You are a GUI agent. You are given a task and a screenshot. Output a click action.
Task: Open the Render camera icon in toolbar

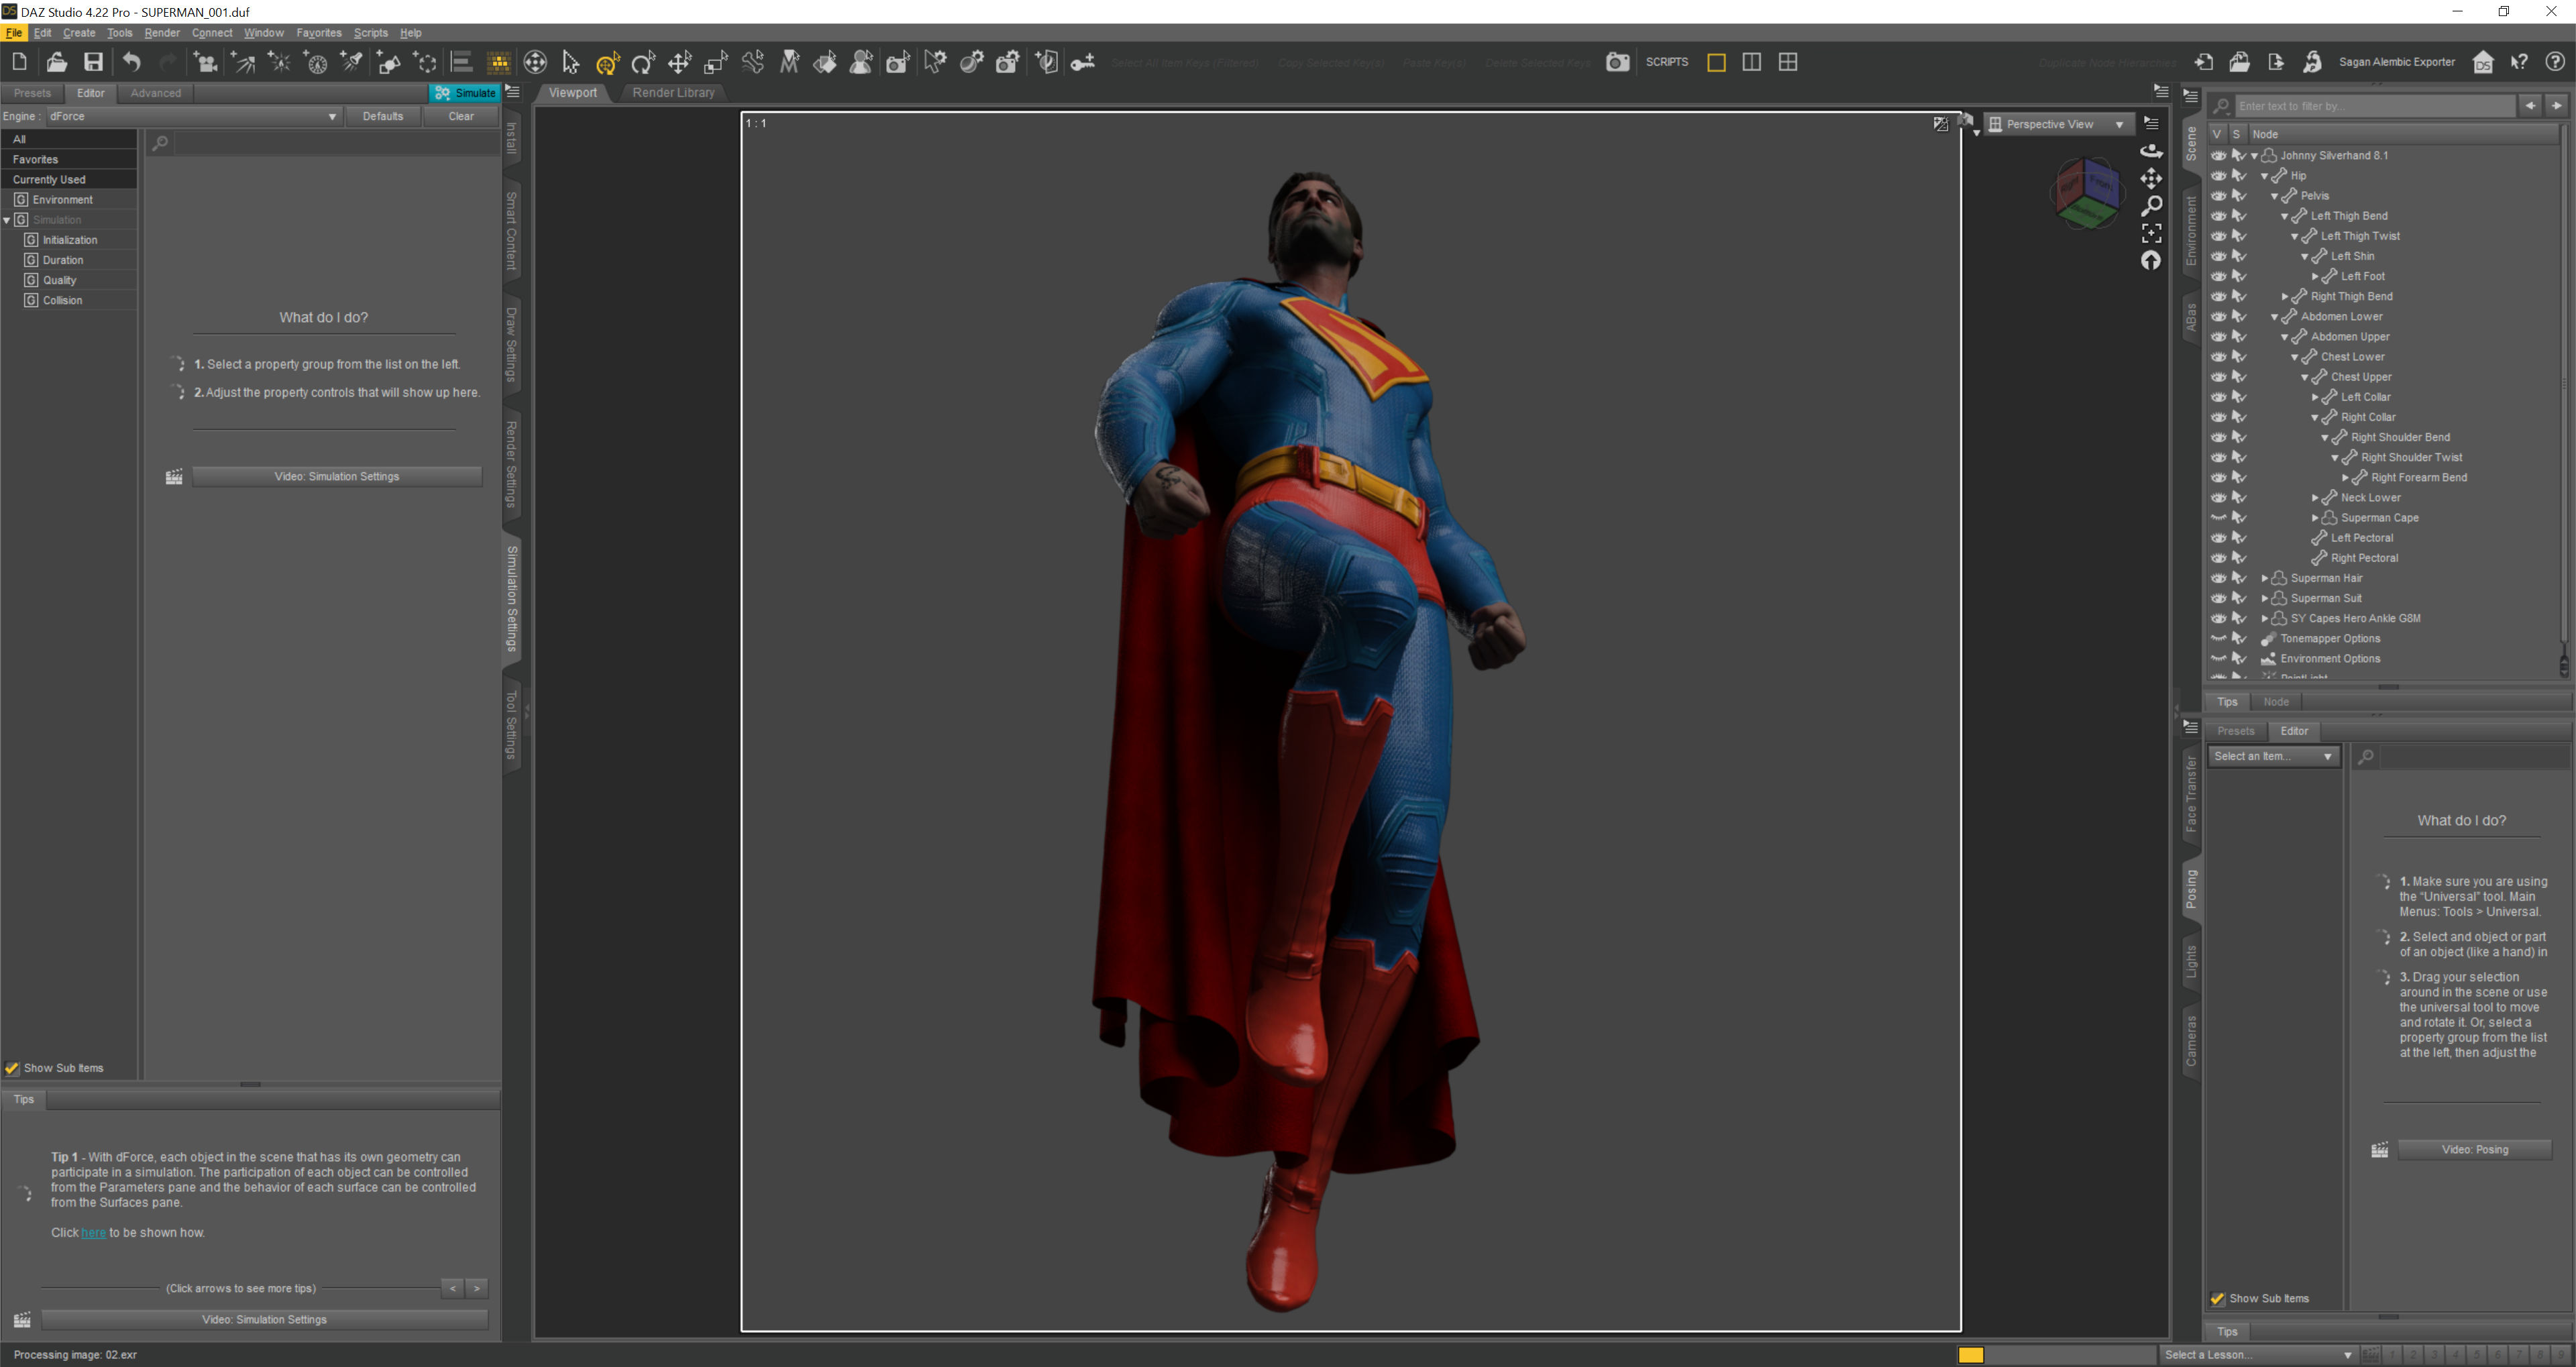(1617, 62)
